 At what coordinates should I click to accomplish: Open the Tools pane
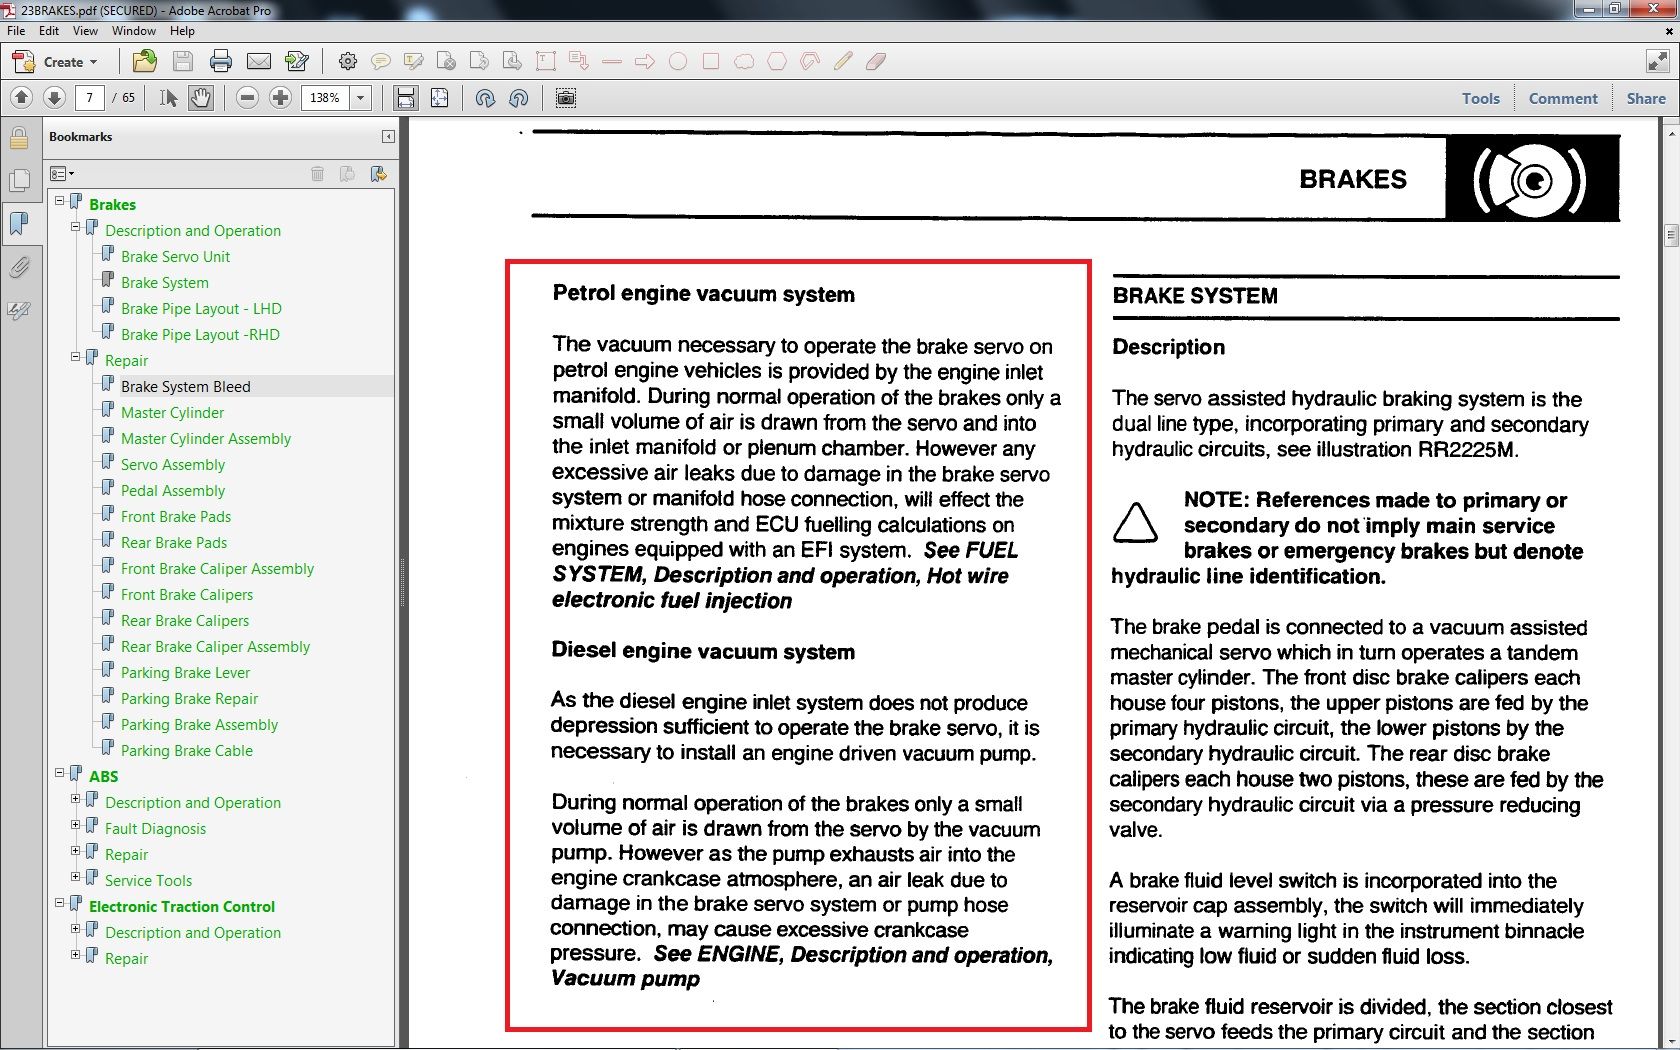(x=1480, y=98)
